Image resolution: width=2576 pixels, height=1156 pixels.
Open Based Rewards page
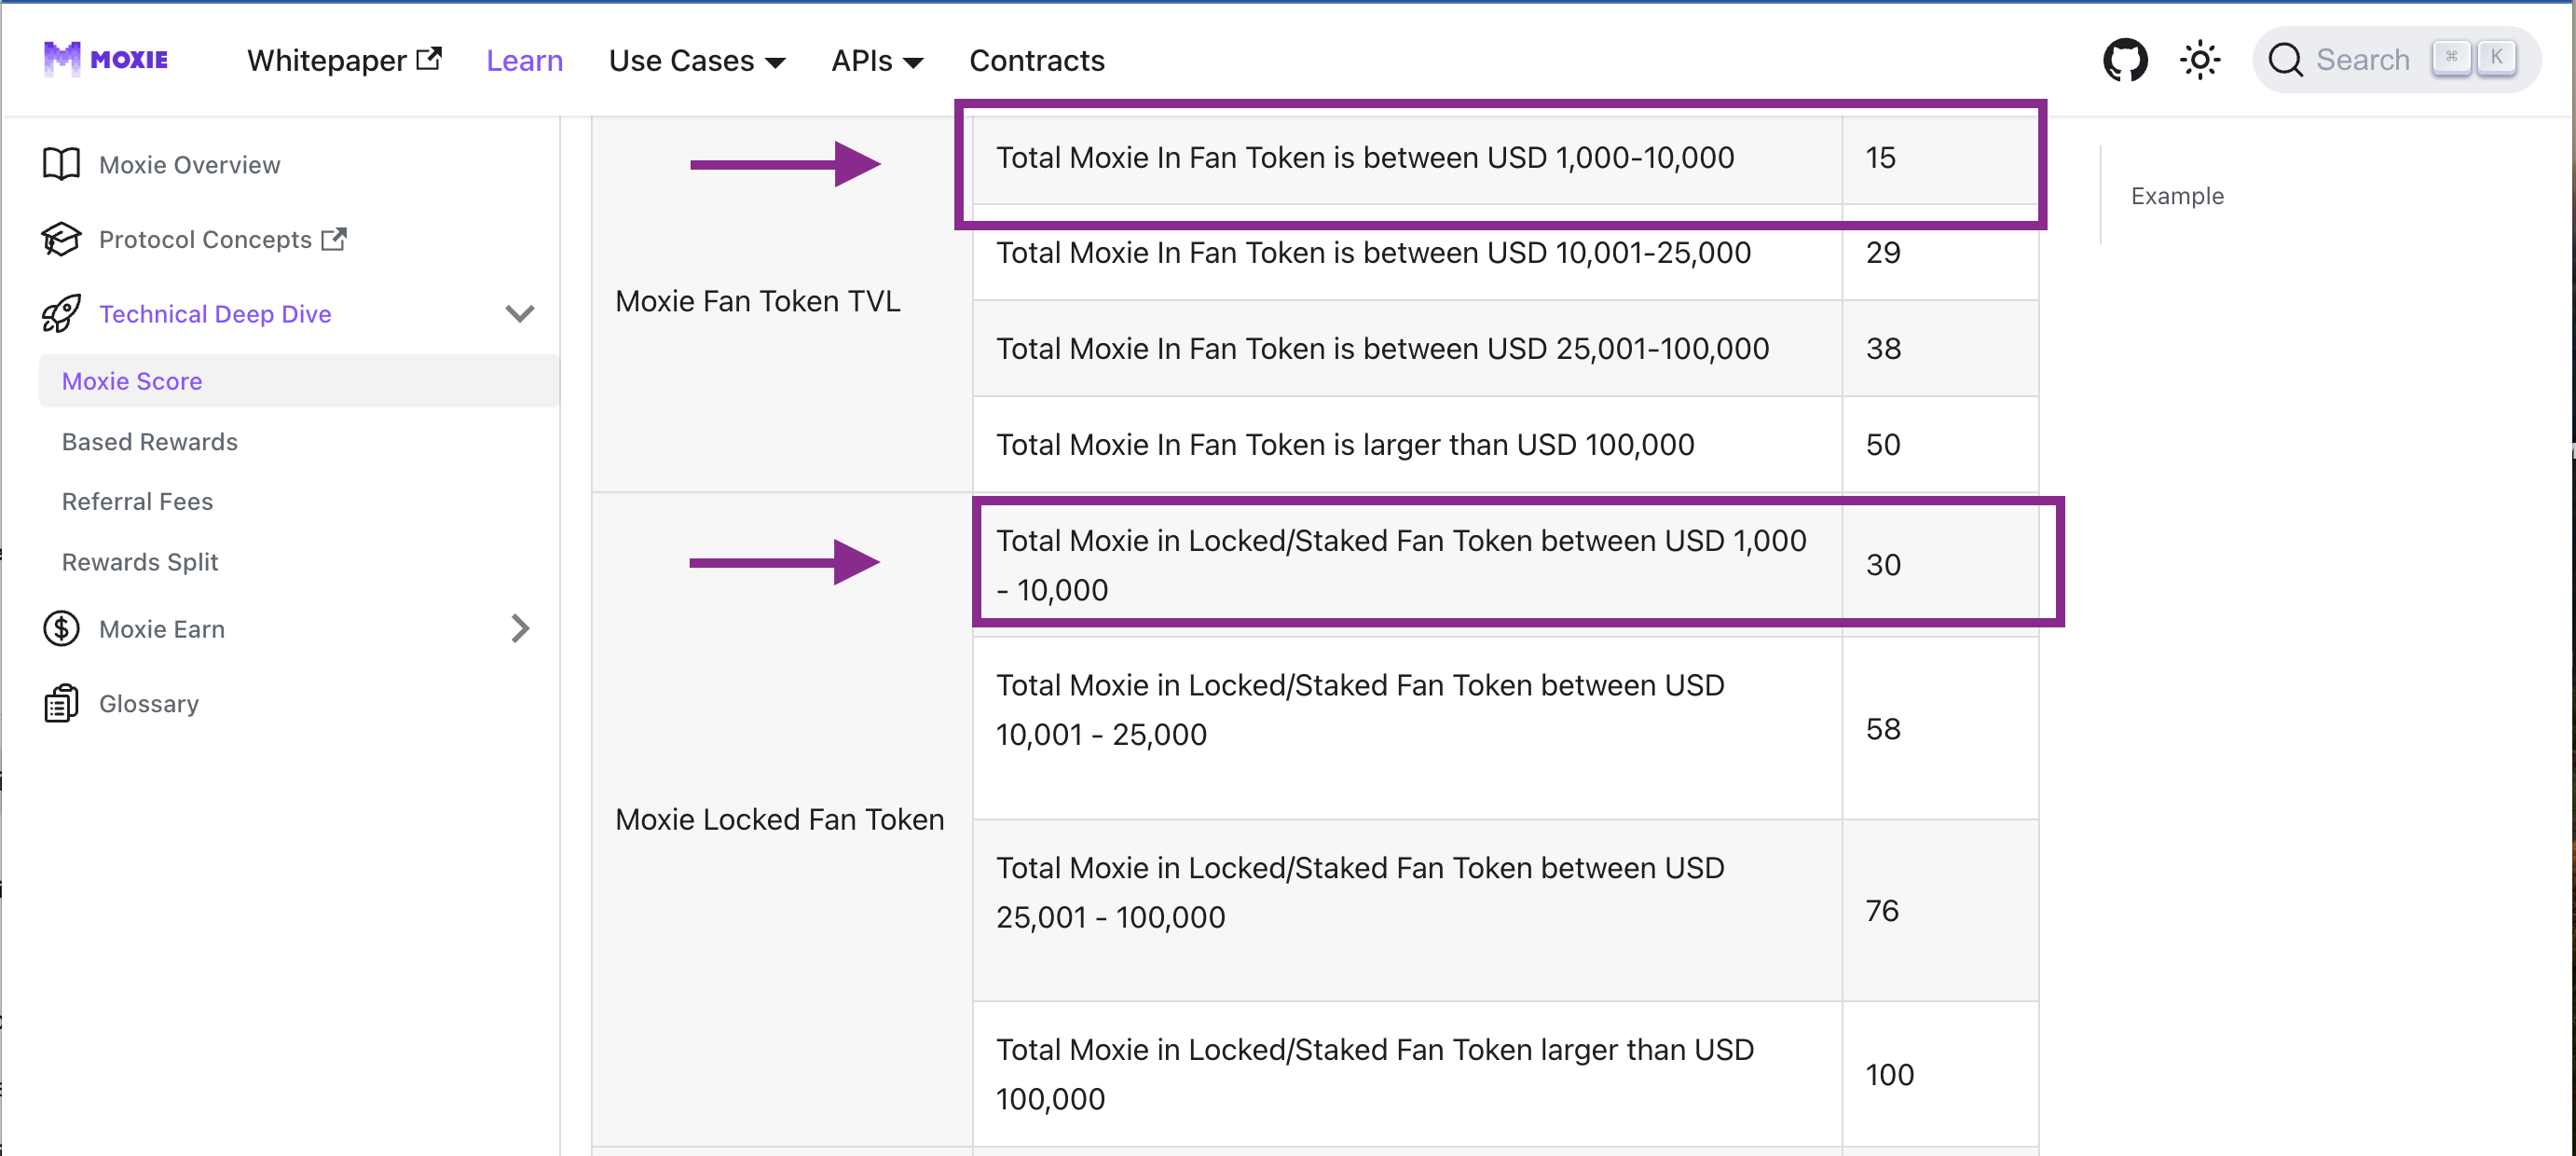pyautogui.click(x=150, y=442)
